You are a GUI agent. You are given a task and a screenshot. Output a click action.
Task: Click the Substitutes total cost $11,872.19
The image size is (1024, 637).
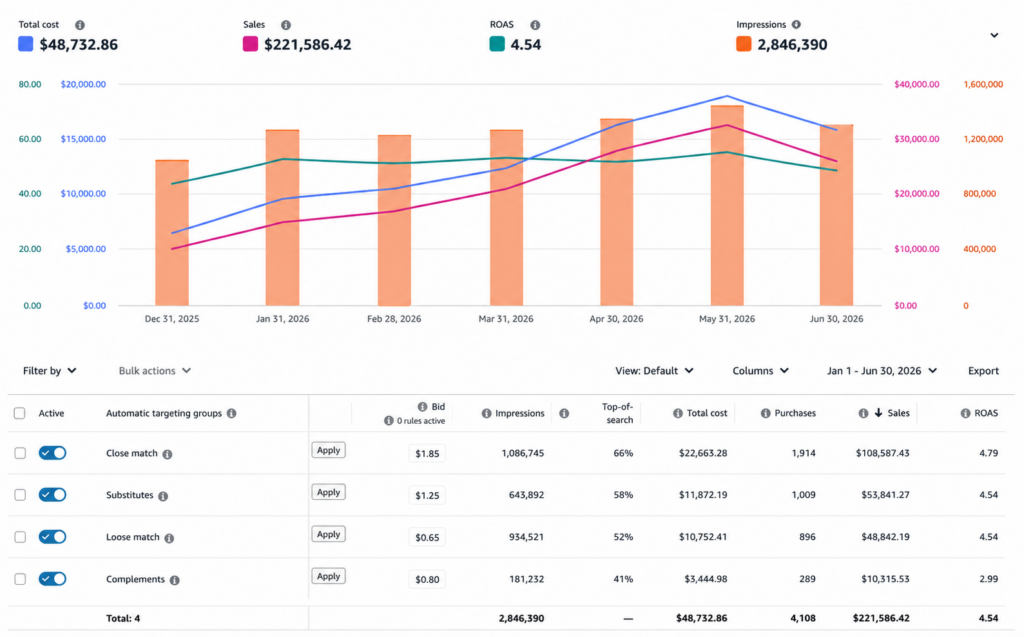703,495
